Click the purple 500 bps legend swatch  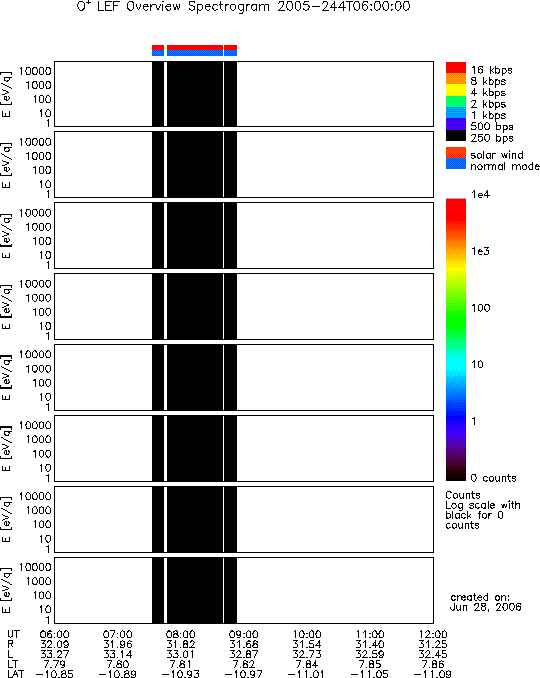pyautogui.click(x=456, y=124)
